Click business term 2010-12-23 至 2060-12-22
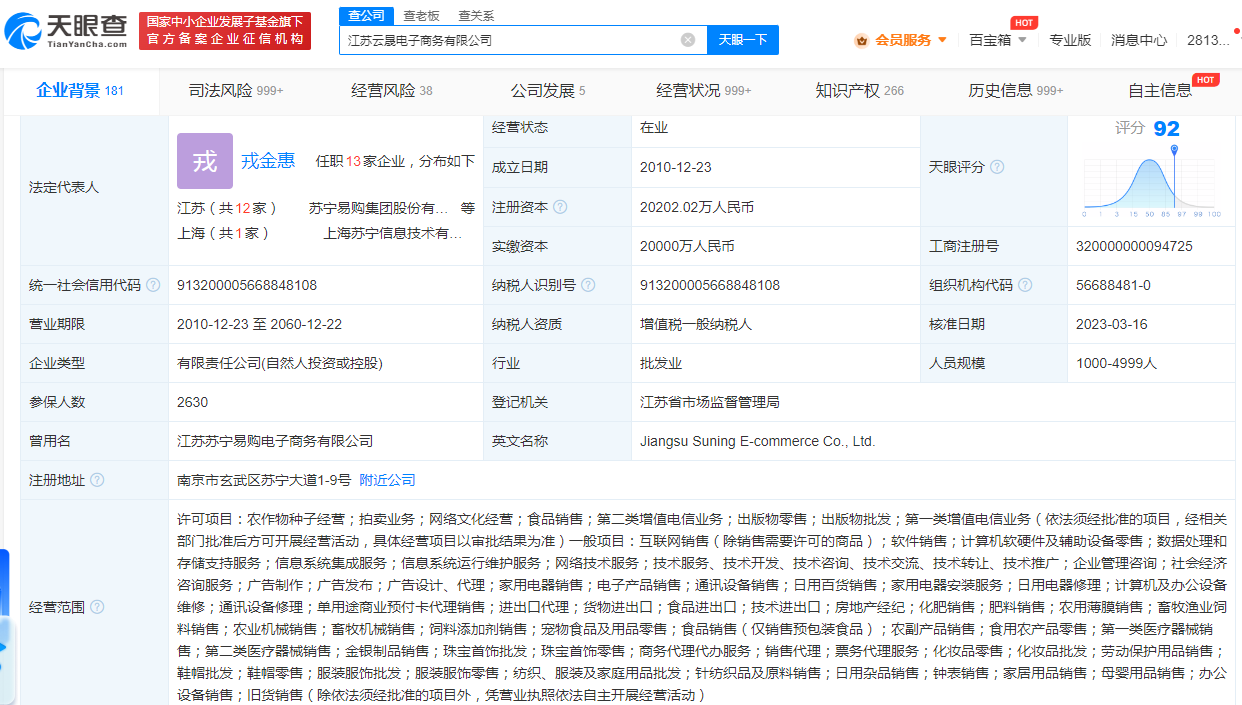Viewport: 1242px width, 705px height. click(260, 324)
